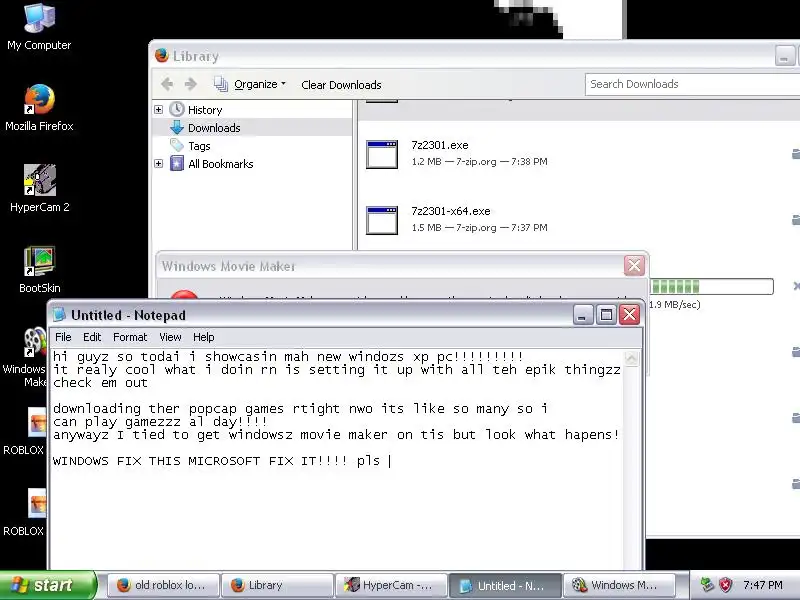Open the Organize dropdown in Library

[x=250, y=84]
